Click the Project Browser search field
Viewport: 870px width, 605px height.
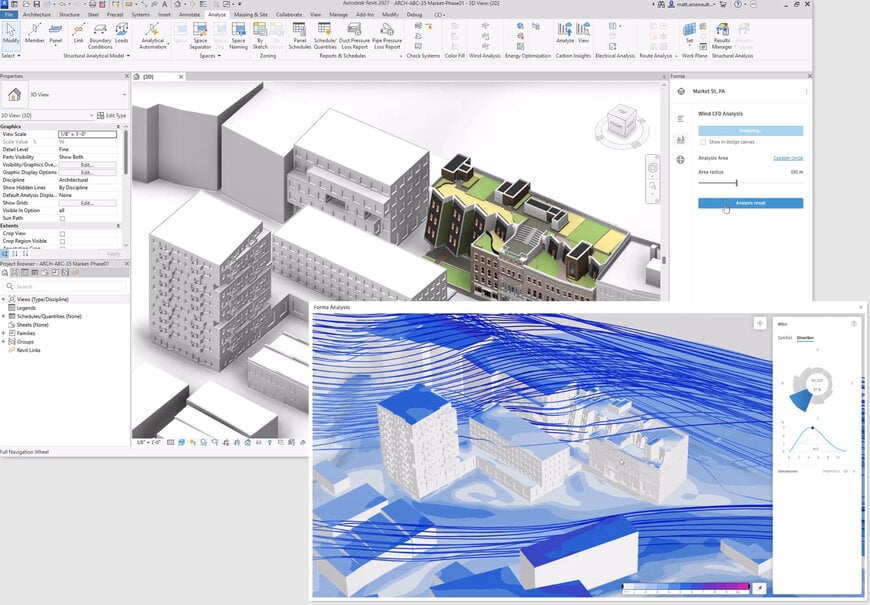[65, 286]
